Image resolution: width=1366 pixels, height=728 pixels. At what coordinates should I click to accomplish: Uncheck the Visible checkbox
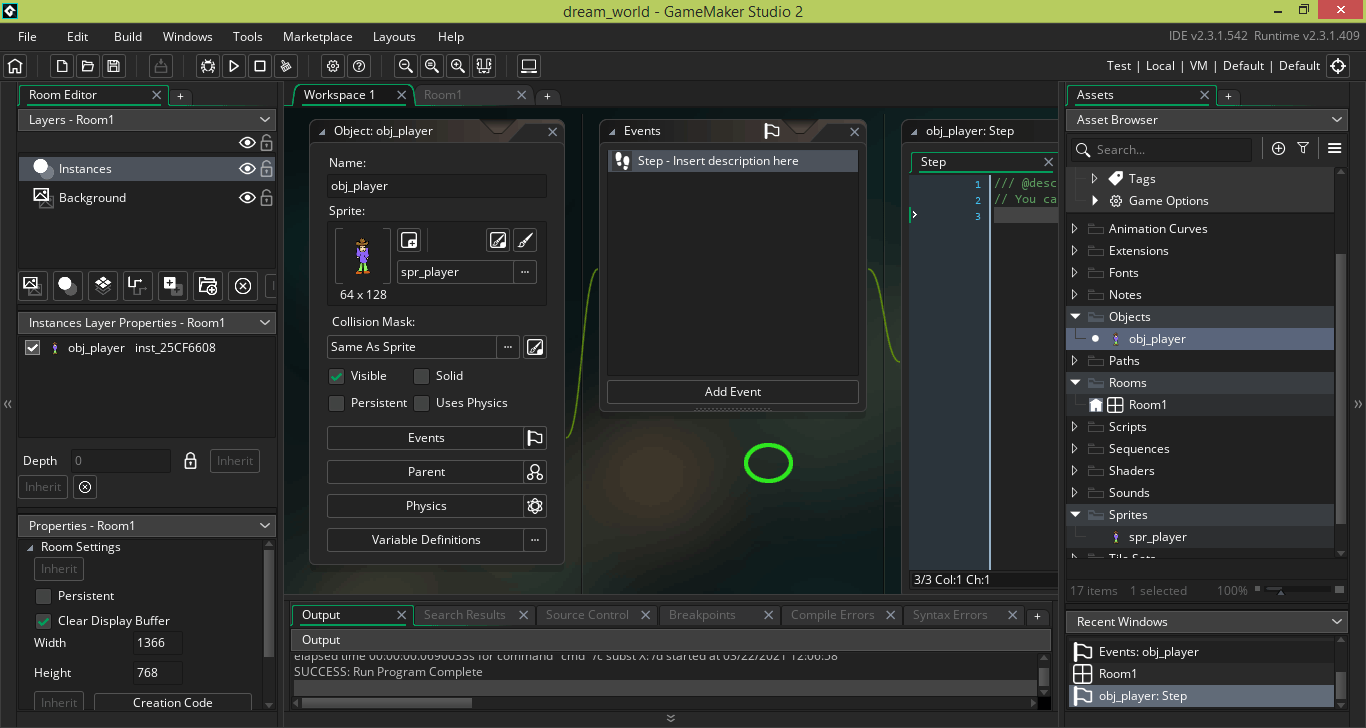tap(337, 376)
